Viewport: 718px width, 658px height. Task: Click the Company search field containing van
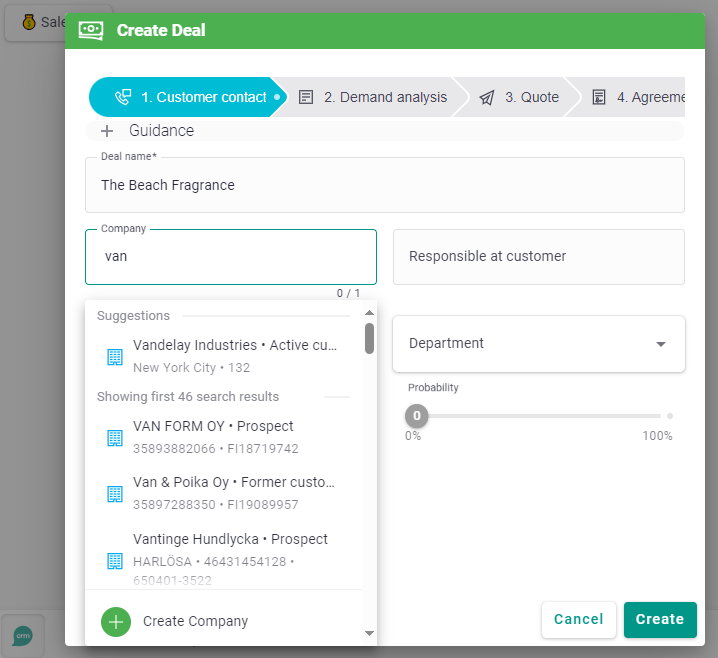coord(230,257)
